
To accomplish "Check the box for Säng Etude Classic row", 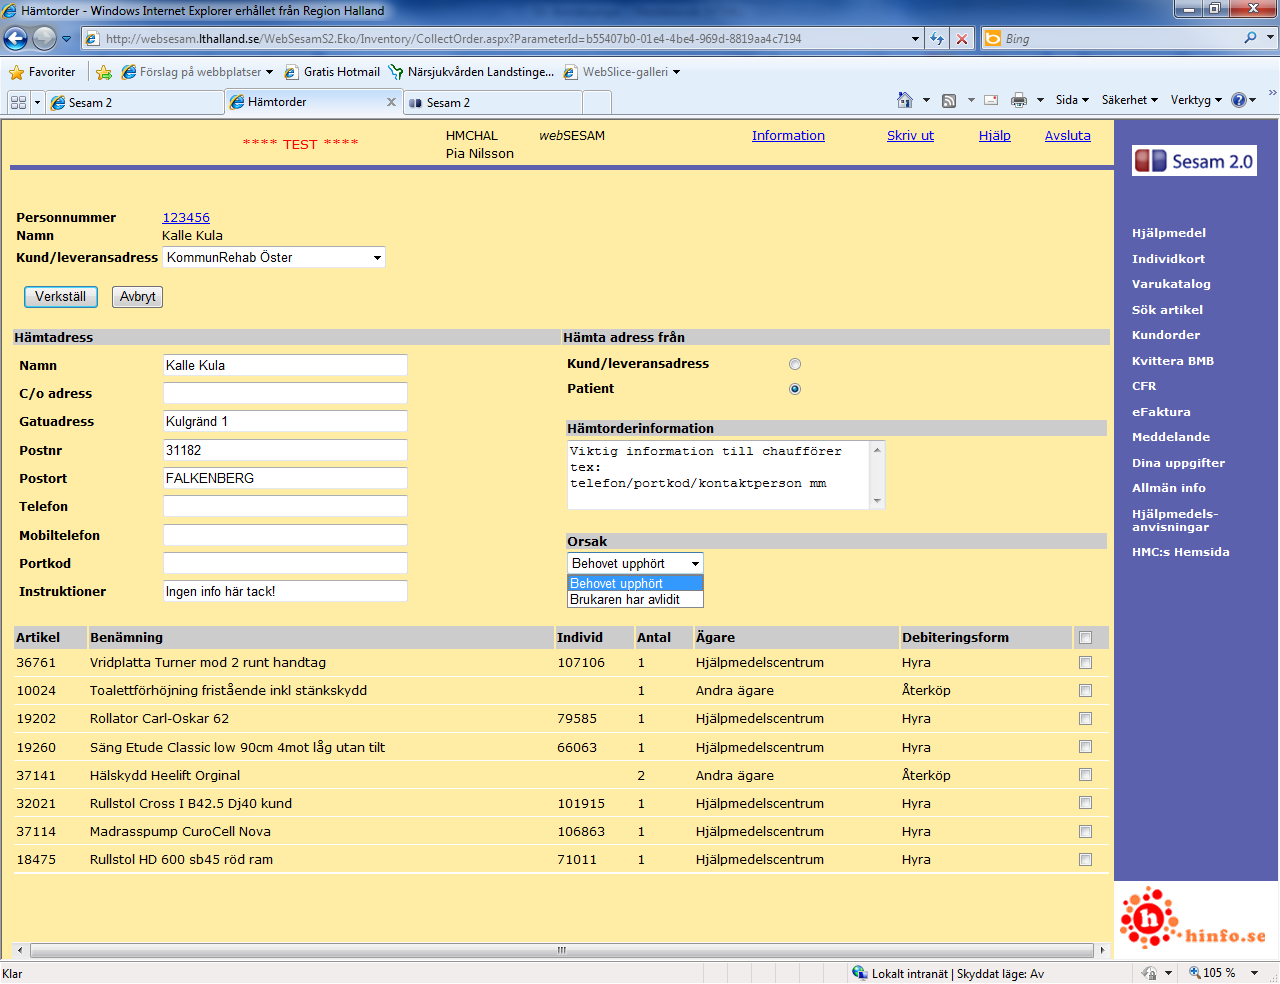I will pos(1086,747).
